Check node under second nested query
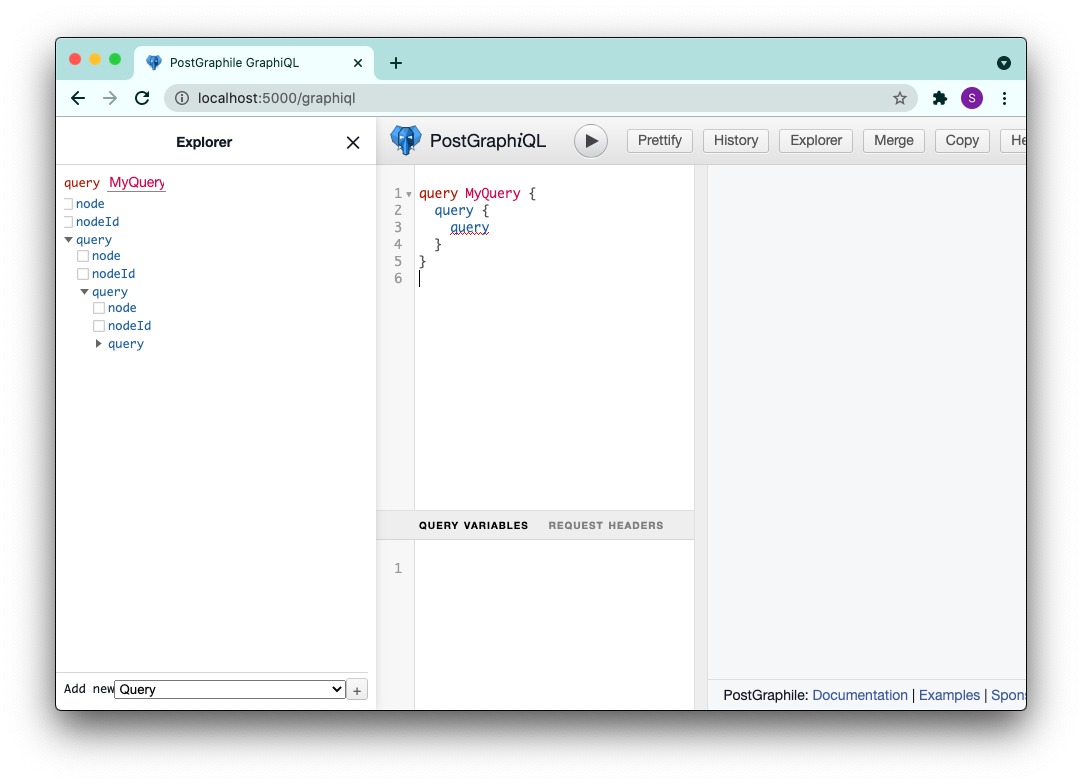 click(99, 308)
